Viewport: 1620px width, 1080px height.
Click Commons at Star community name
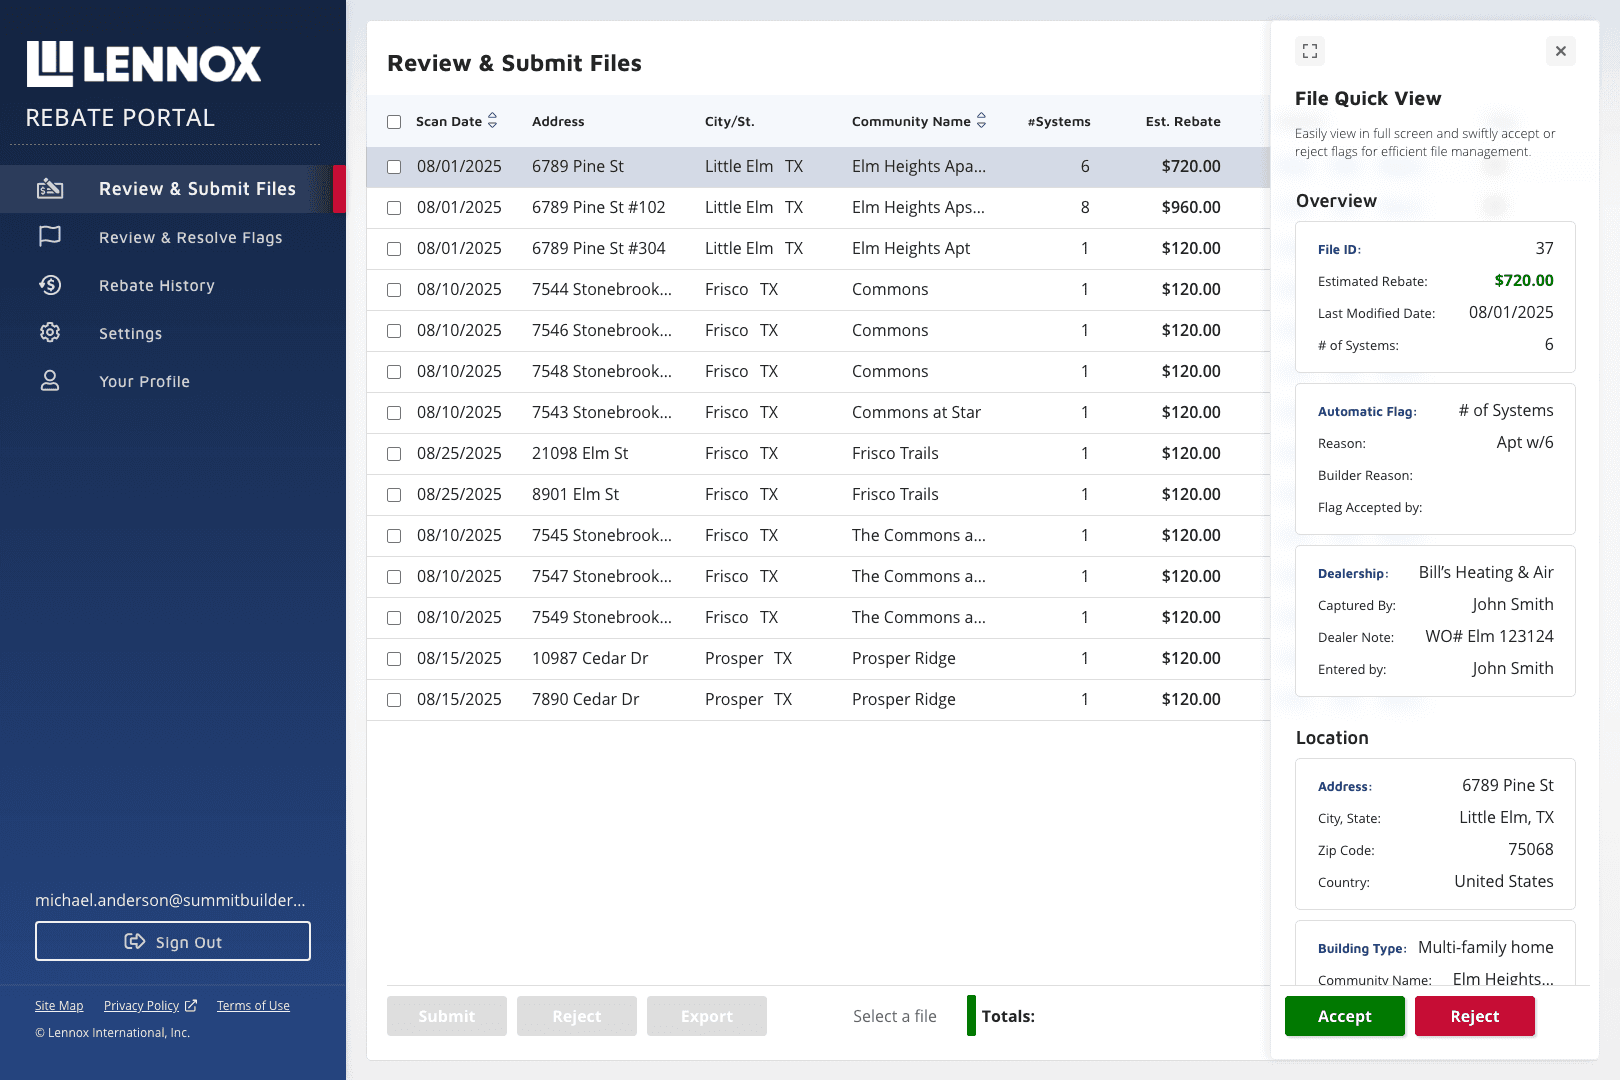click(916, 412)
